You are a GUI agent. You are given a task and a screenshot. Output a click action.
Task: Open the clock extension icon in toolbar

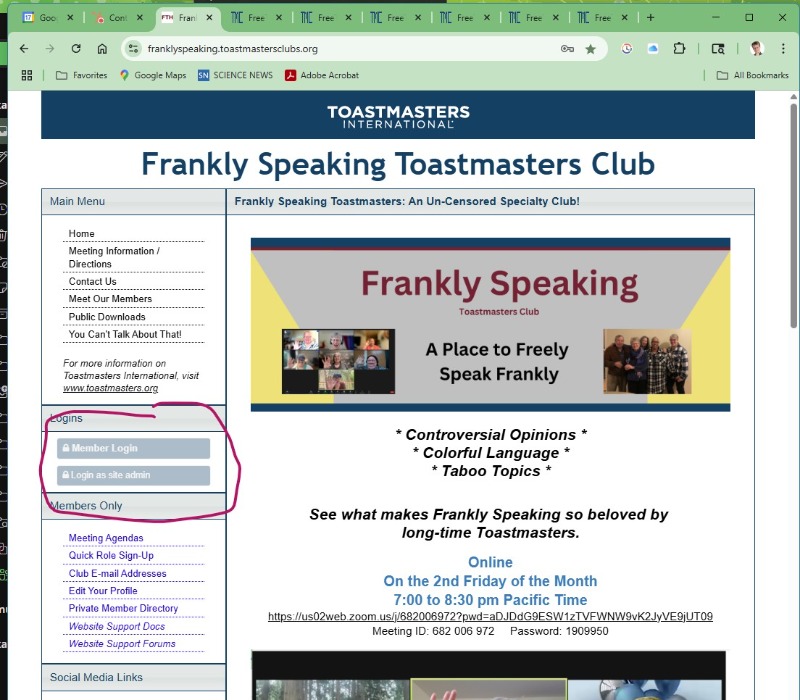click(627, 48)
